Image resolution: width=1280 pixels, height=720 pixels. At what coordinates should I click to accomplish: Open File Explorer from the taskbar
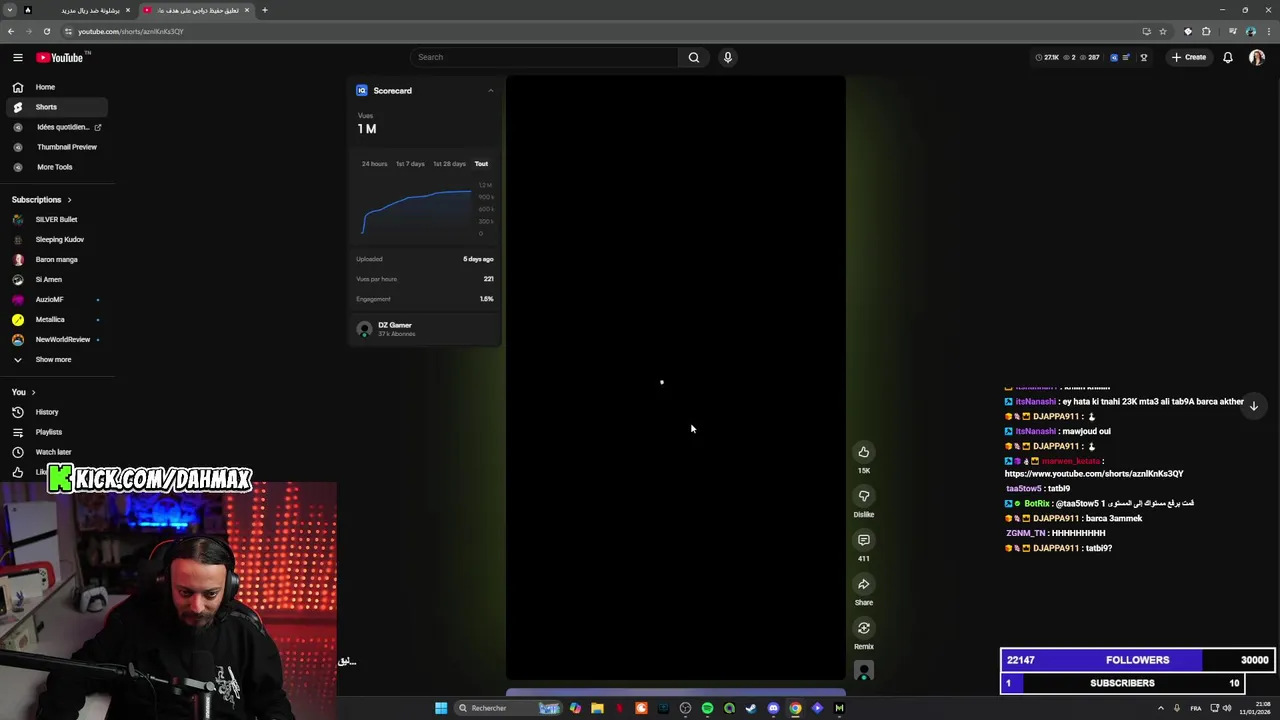coord(597,708)
